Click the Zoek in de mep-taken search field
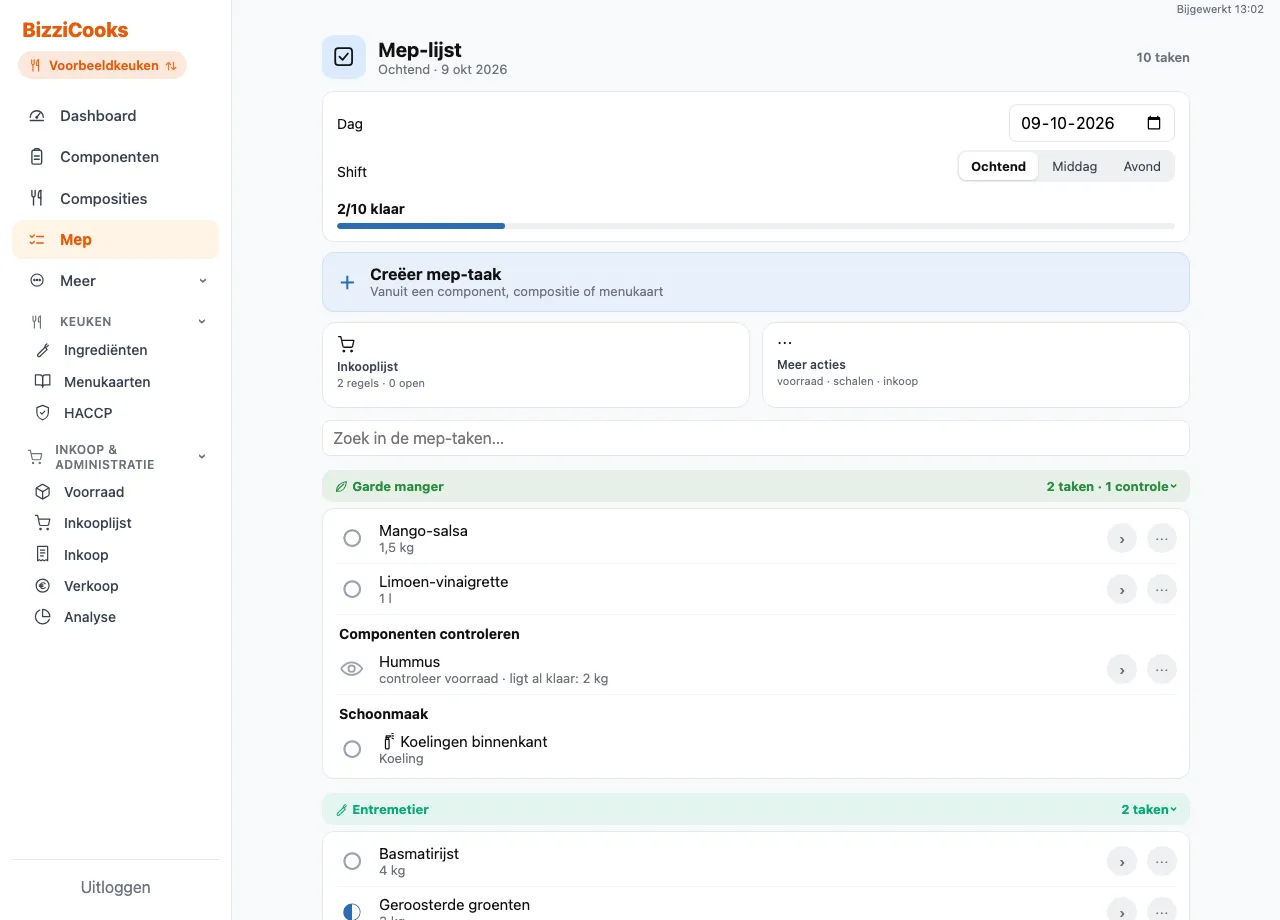Image resolution: width=1280 pixels, height=920 pixels. 756,438
